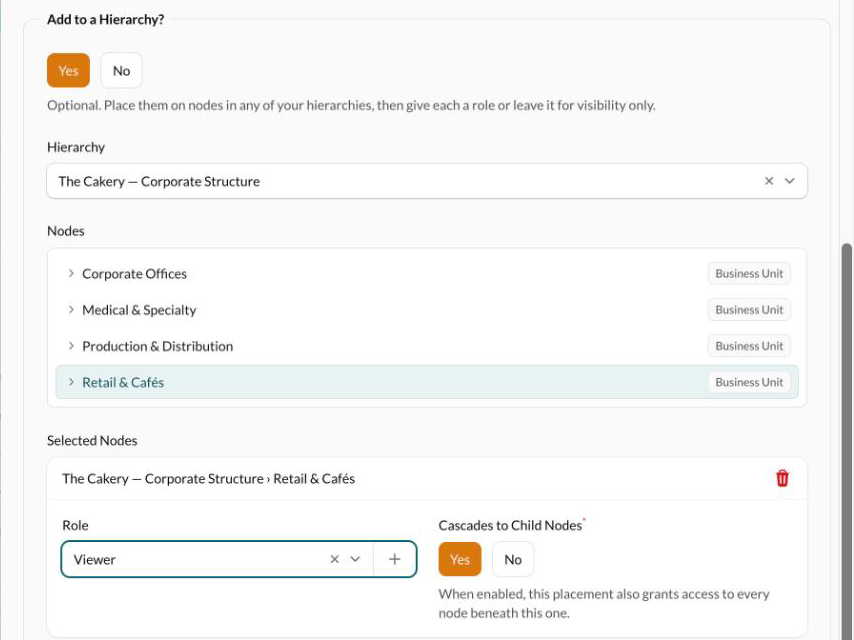Viewport: 854px width, 640px height.
Task: Expand the Retail & Cafés node
Action: coord(71,382)
